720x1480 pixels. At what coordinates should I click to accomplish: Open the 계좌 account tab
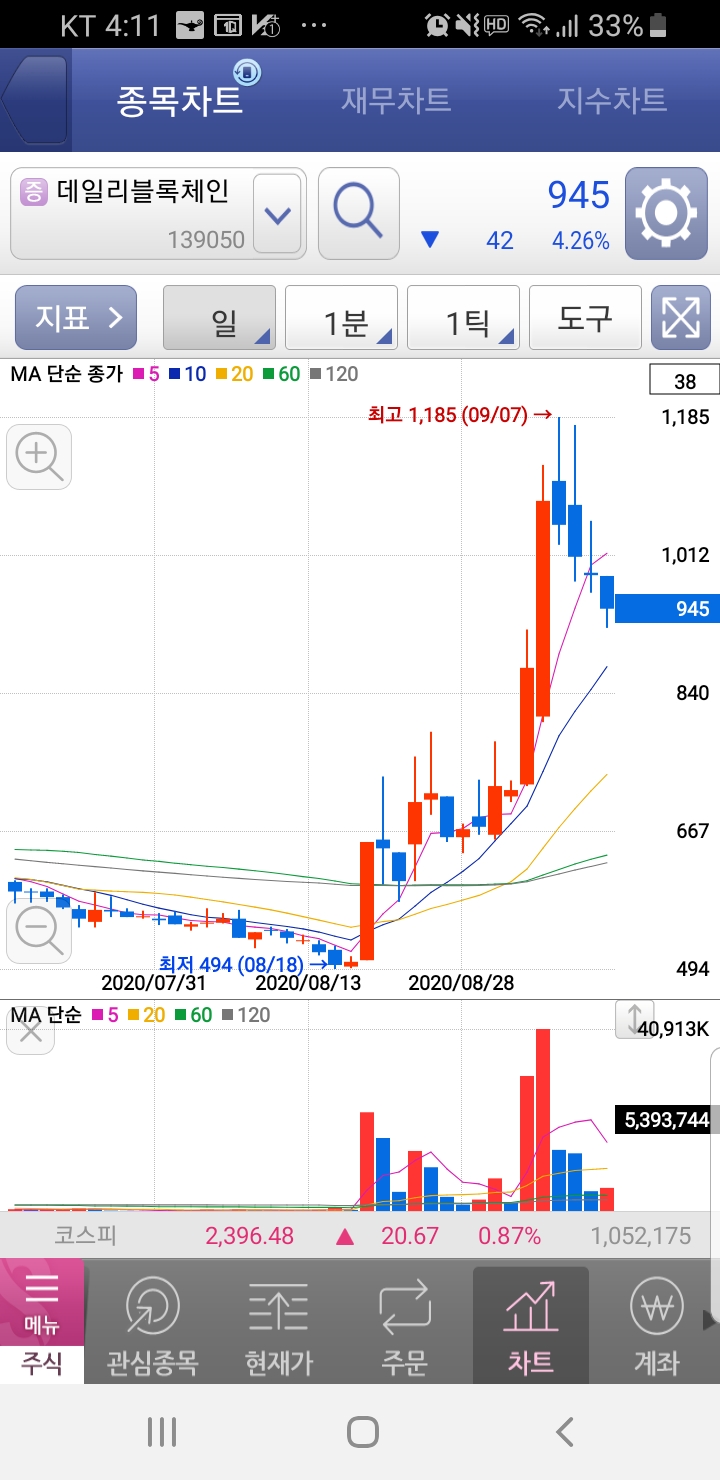[657, 1326]
